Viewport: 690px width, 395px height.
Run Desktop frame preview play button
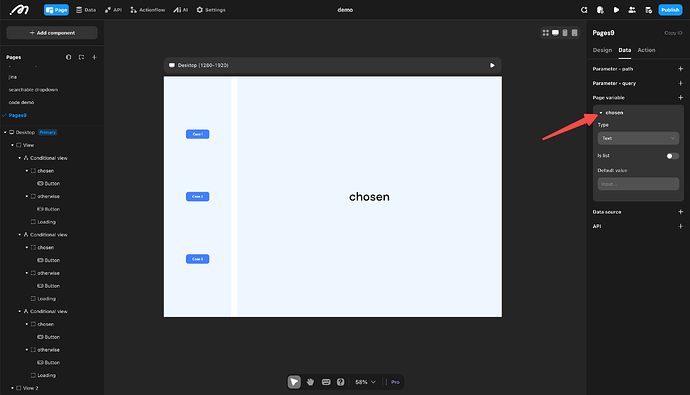(x=492, y=65)
